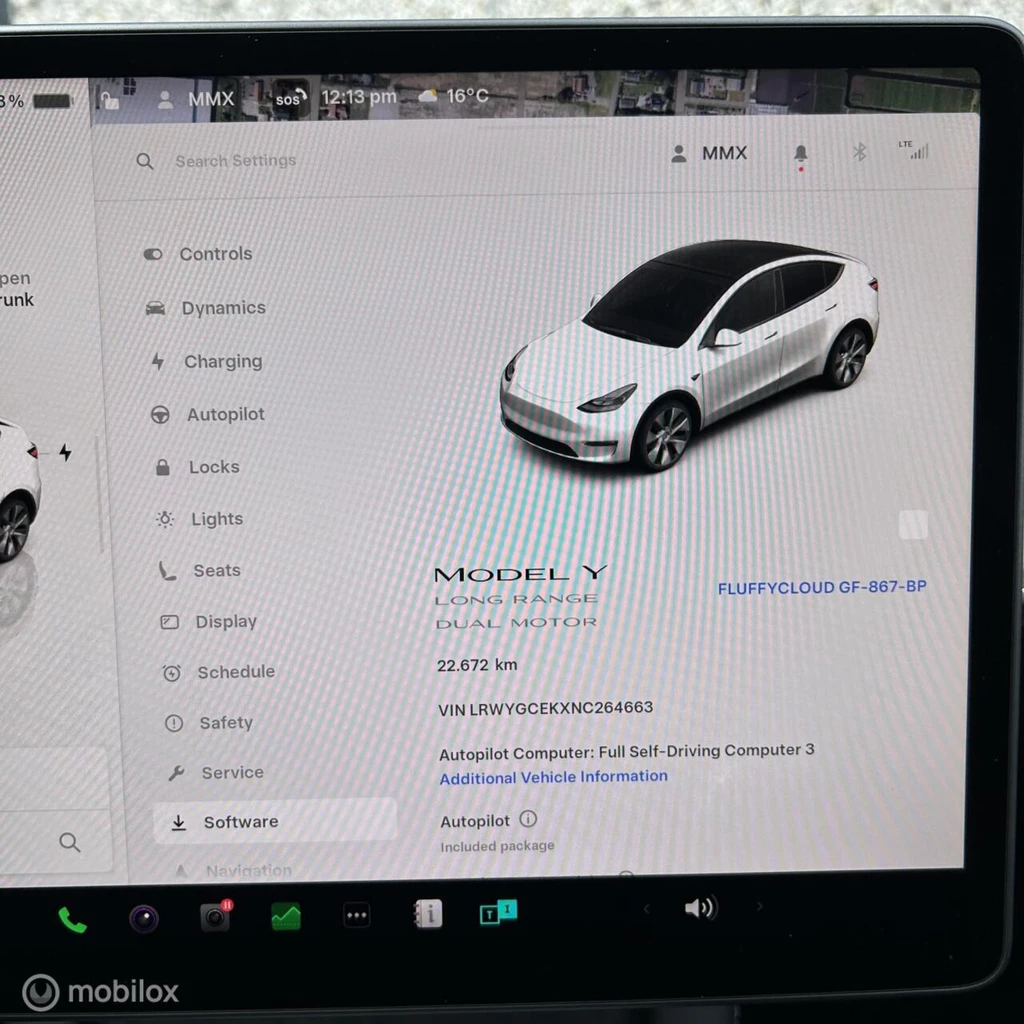Tap the MMX profile in top status bar
Image resolution: width=1024 pixels, height=1024 pixels.
[x=197, y=99]
